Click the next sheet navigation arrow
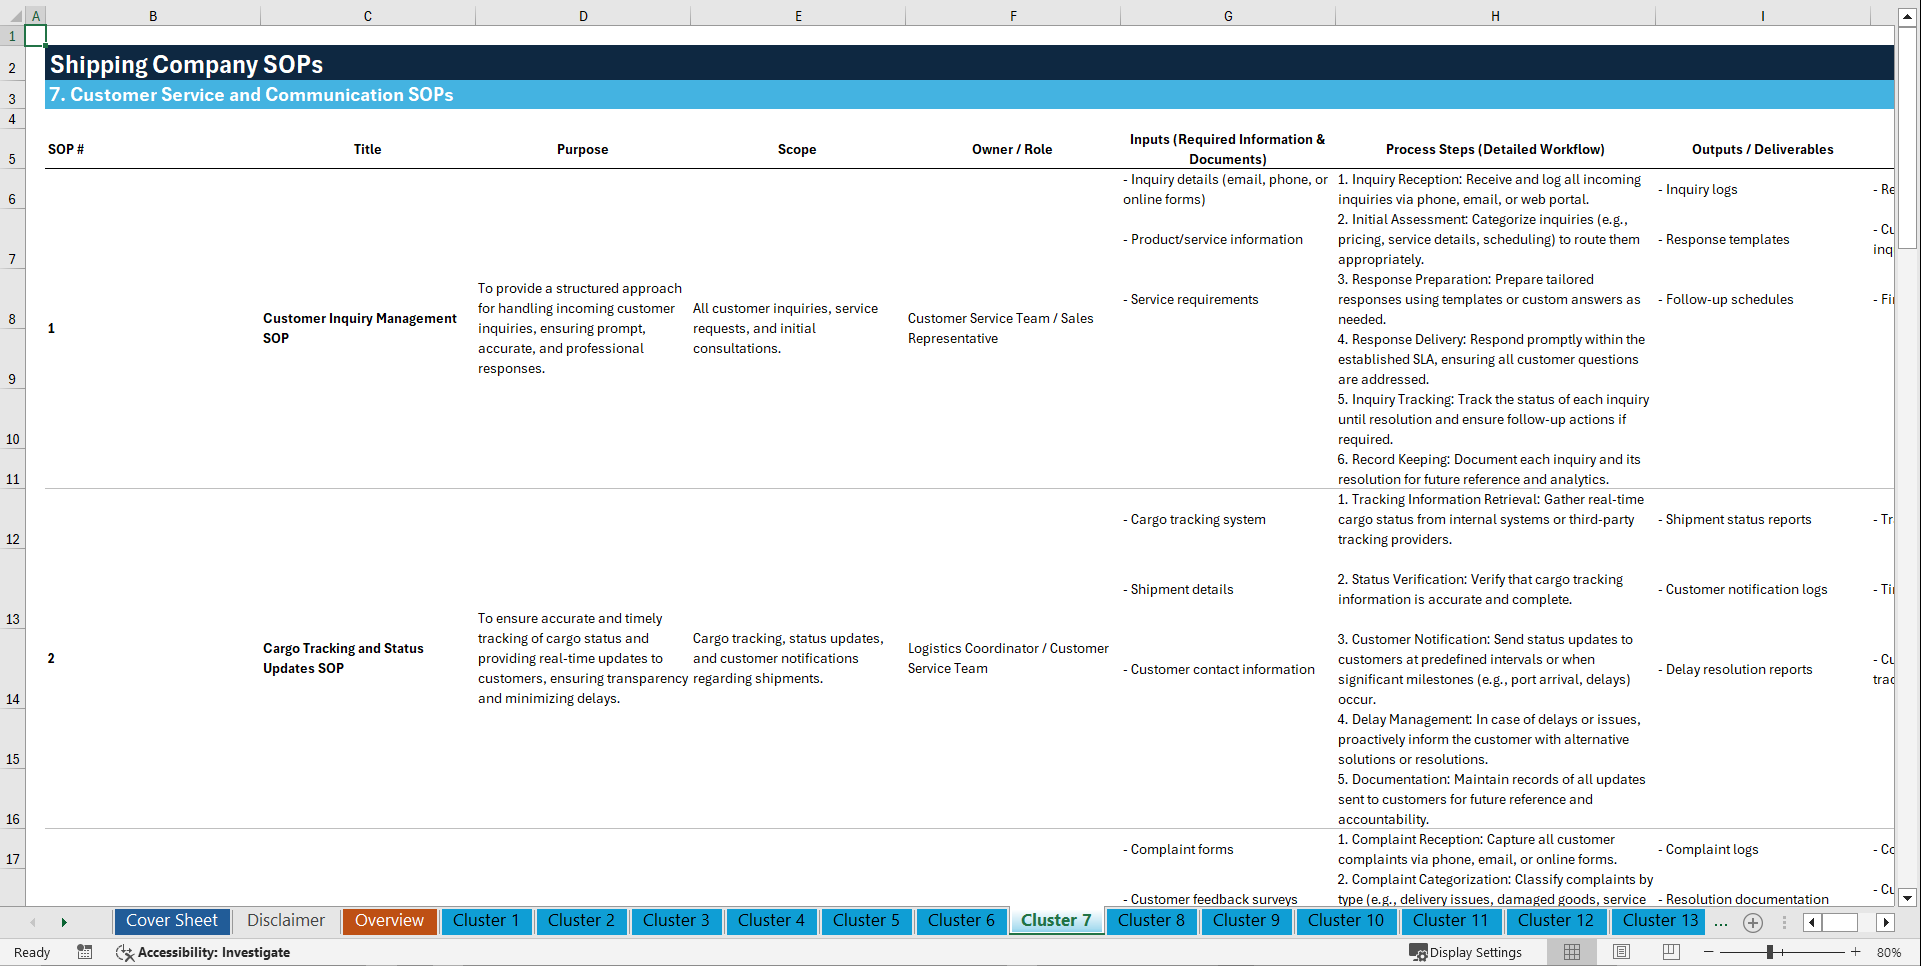This screenshot has height=966, width=1921. click(65, 922)
